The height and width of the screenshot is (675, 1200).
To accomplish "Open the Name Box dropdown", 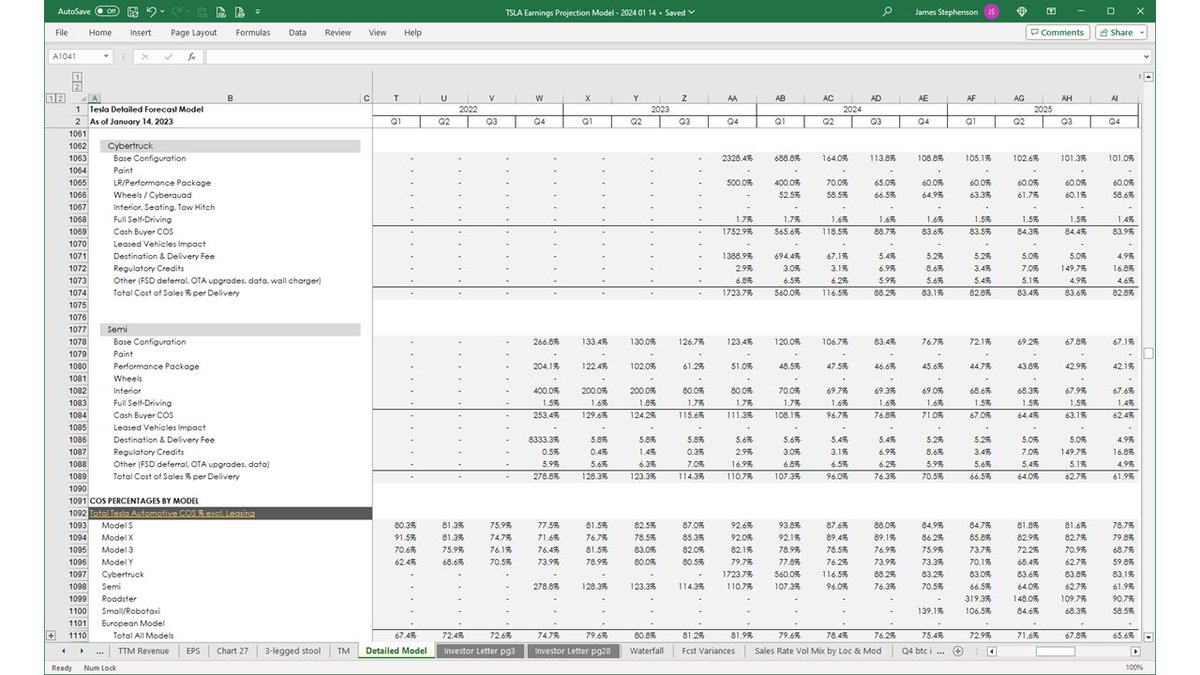I will click(x=106, y=57).
